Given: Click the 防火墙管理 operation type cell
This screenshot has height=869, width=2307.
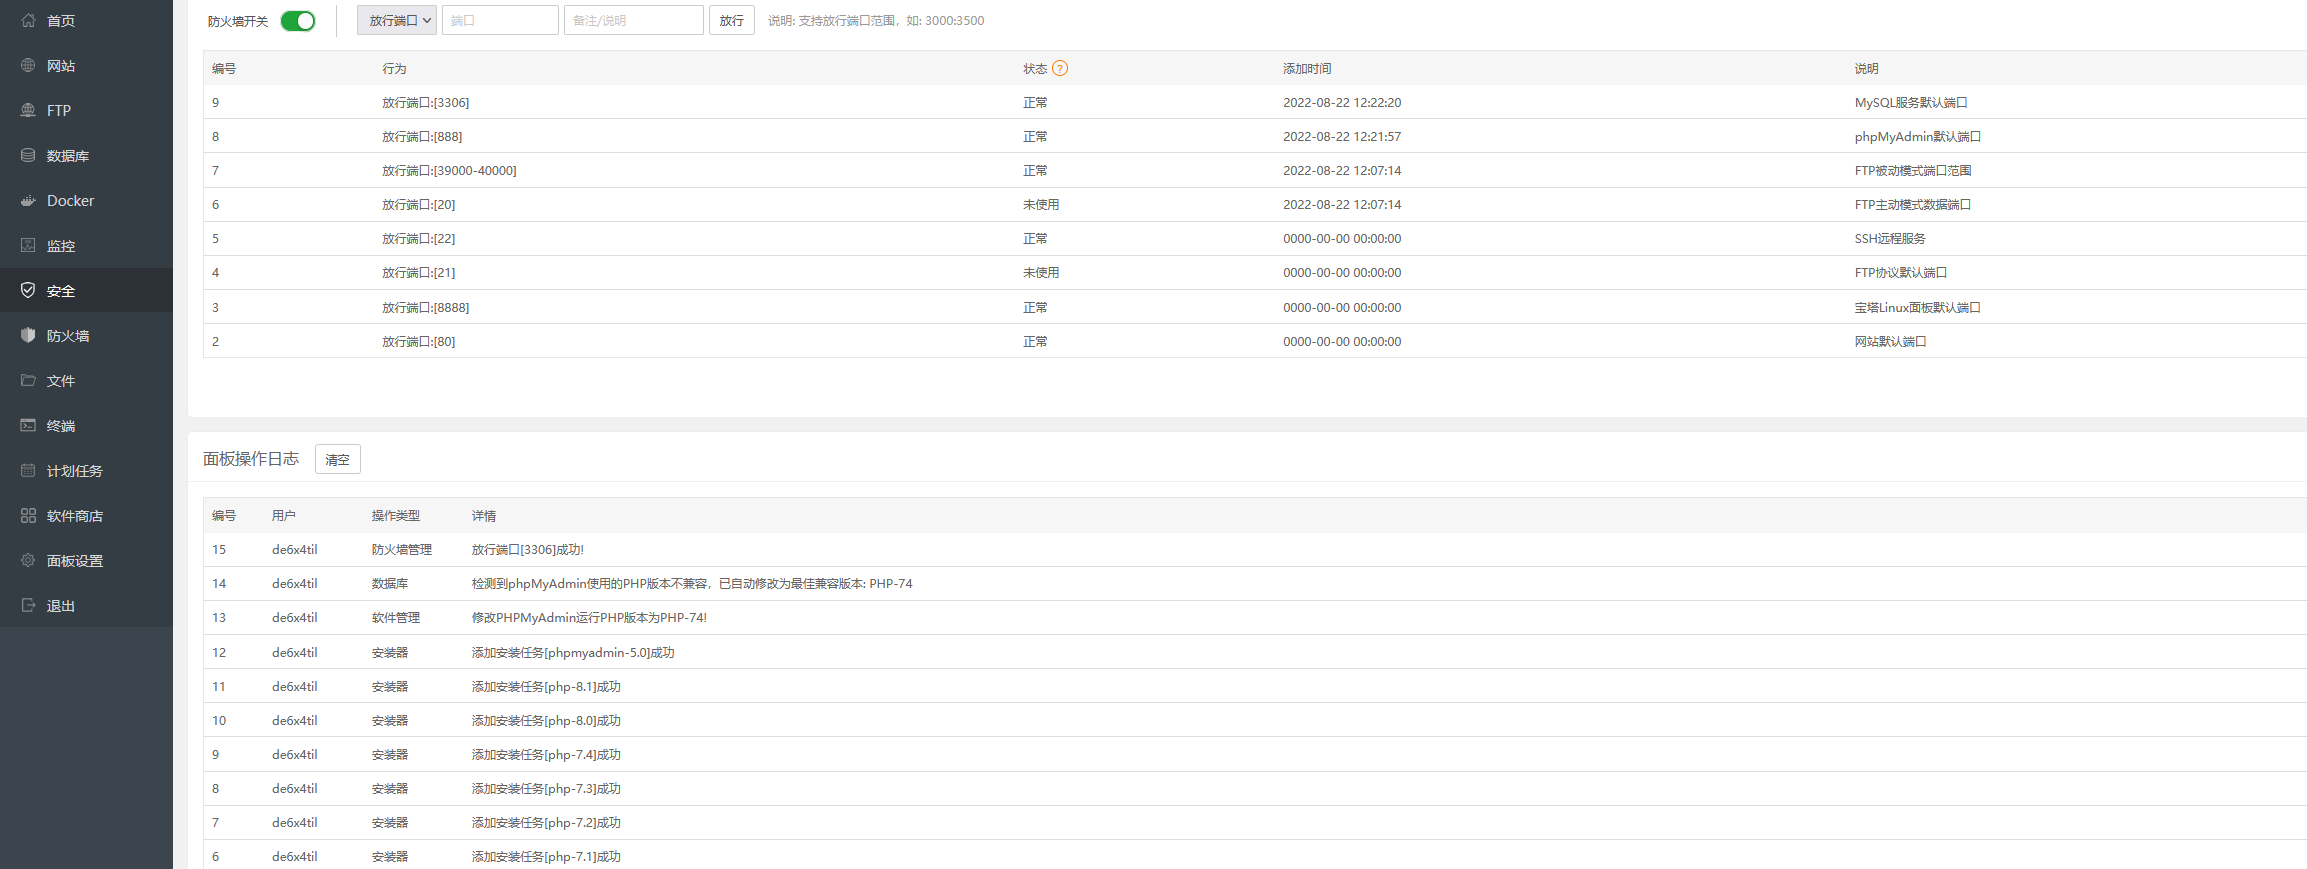Looking at the screenshot, I should point(402,549).
